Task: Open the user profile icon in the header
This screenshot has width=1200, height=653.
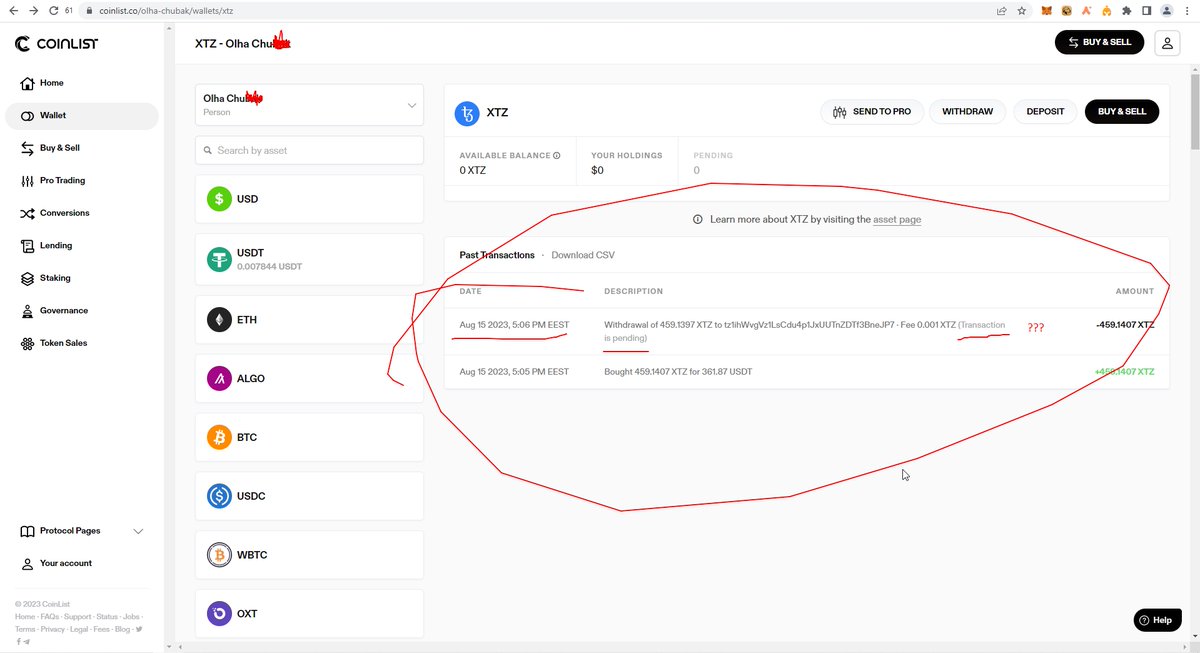Action: pyautogui.click(x=1167, y=42)
